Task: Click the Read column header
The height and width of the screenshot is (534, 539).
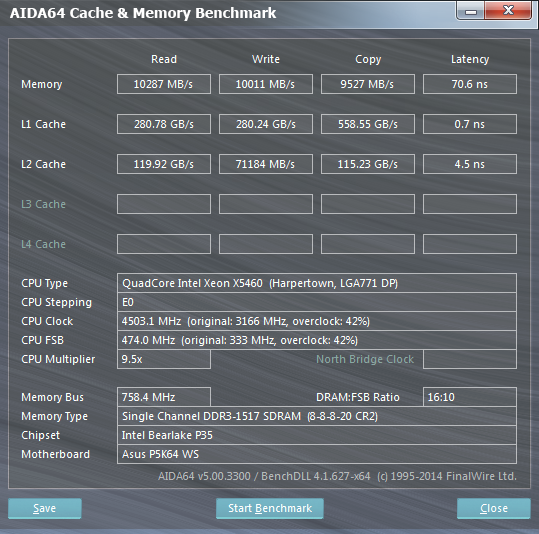Action: pyautogui.click(x=164, y=59)
